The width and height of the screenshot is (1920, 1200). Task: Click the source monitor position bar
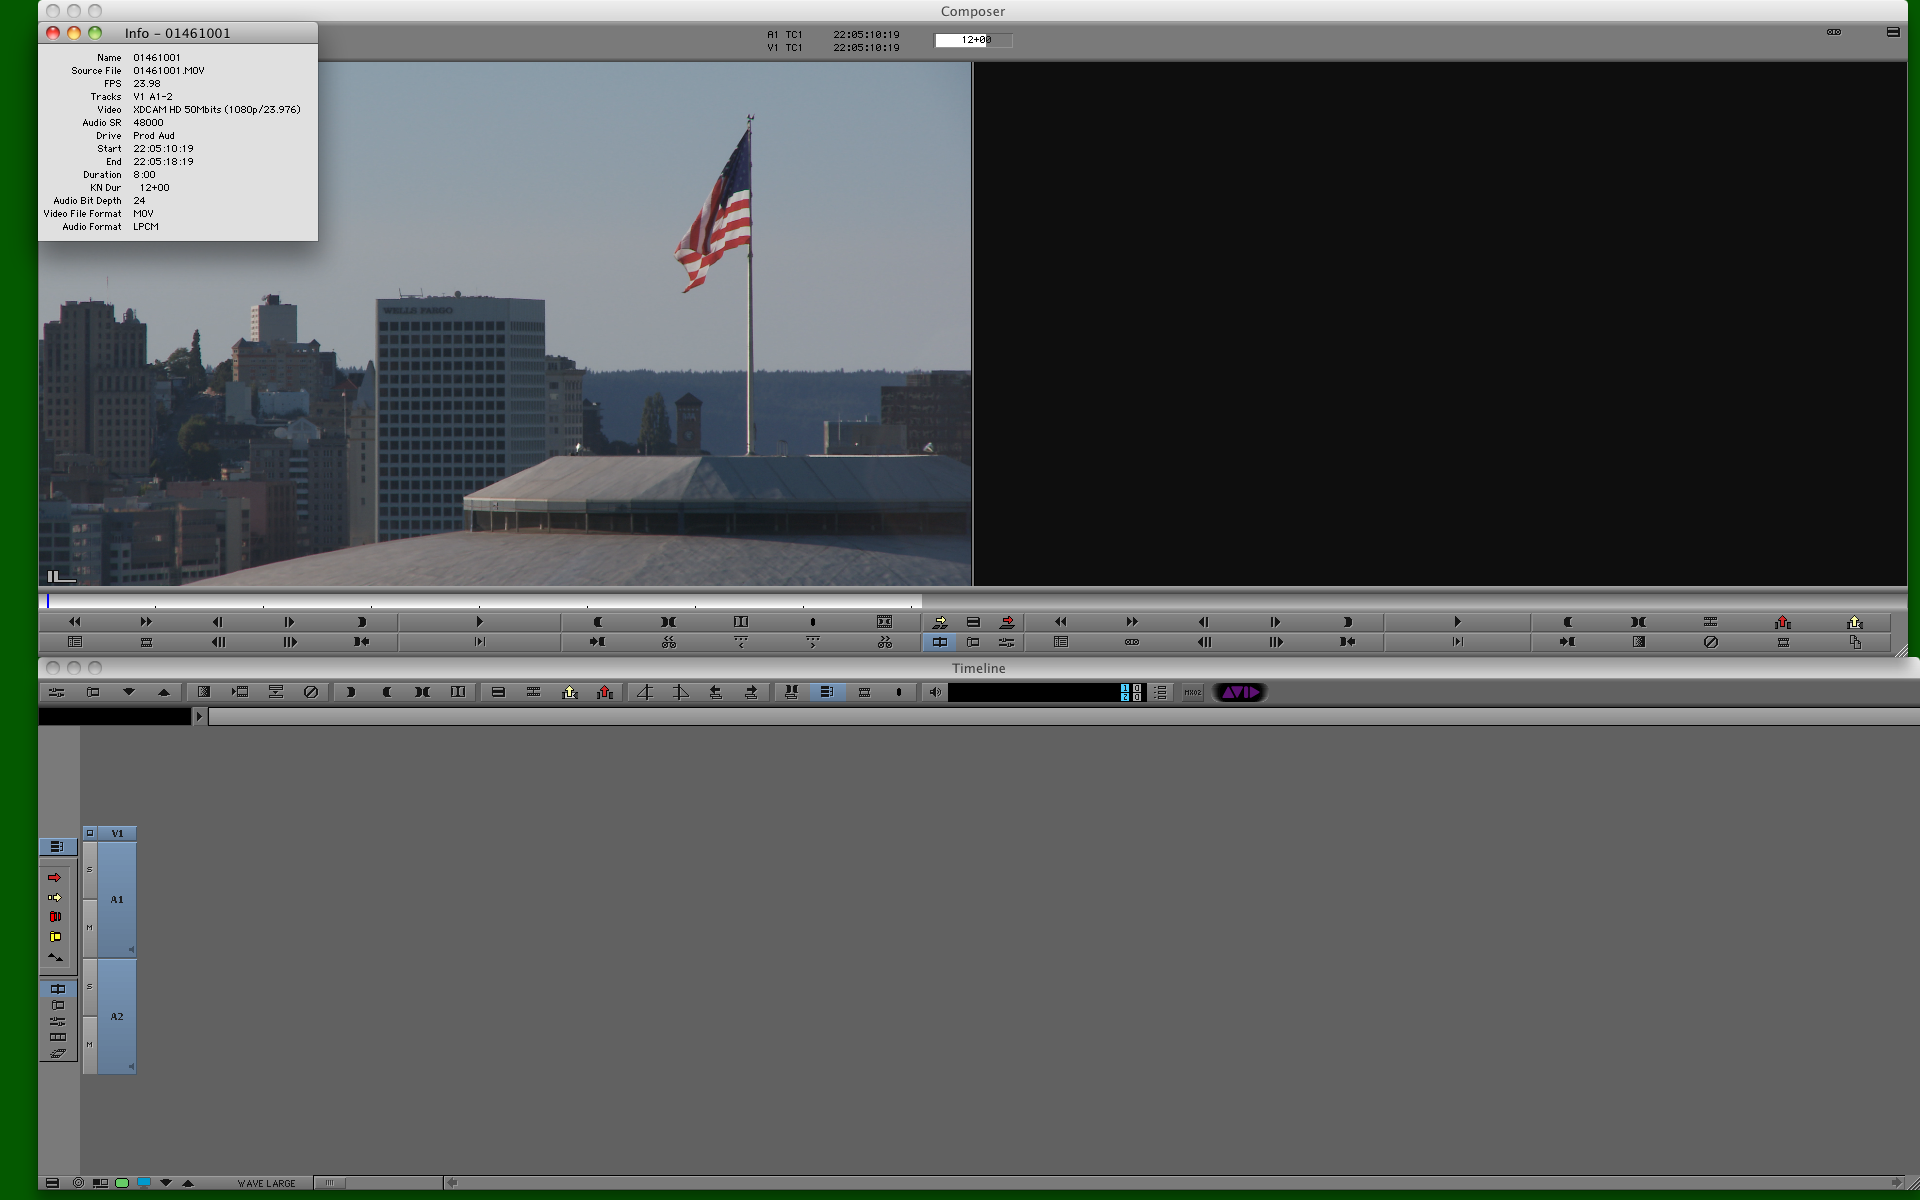tap(480, 601)
